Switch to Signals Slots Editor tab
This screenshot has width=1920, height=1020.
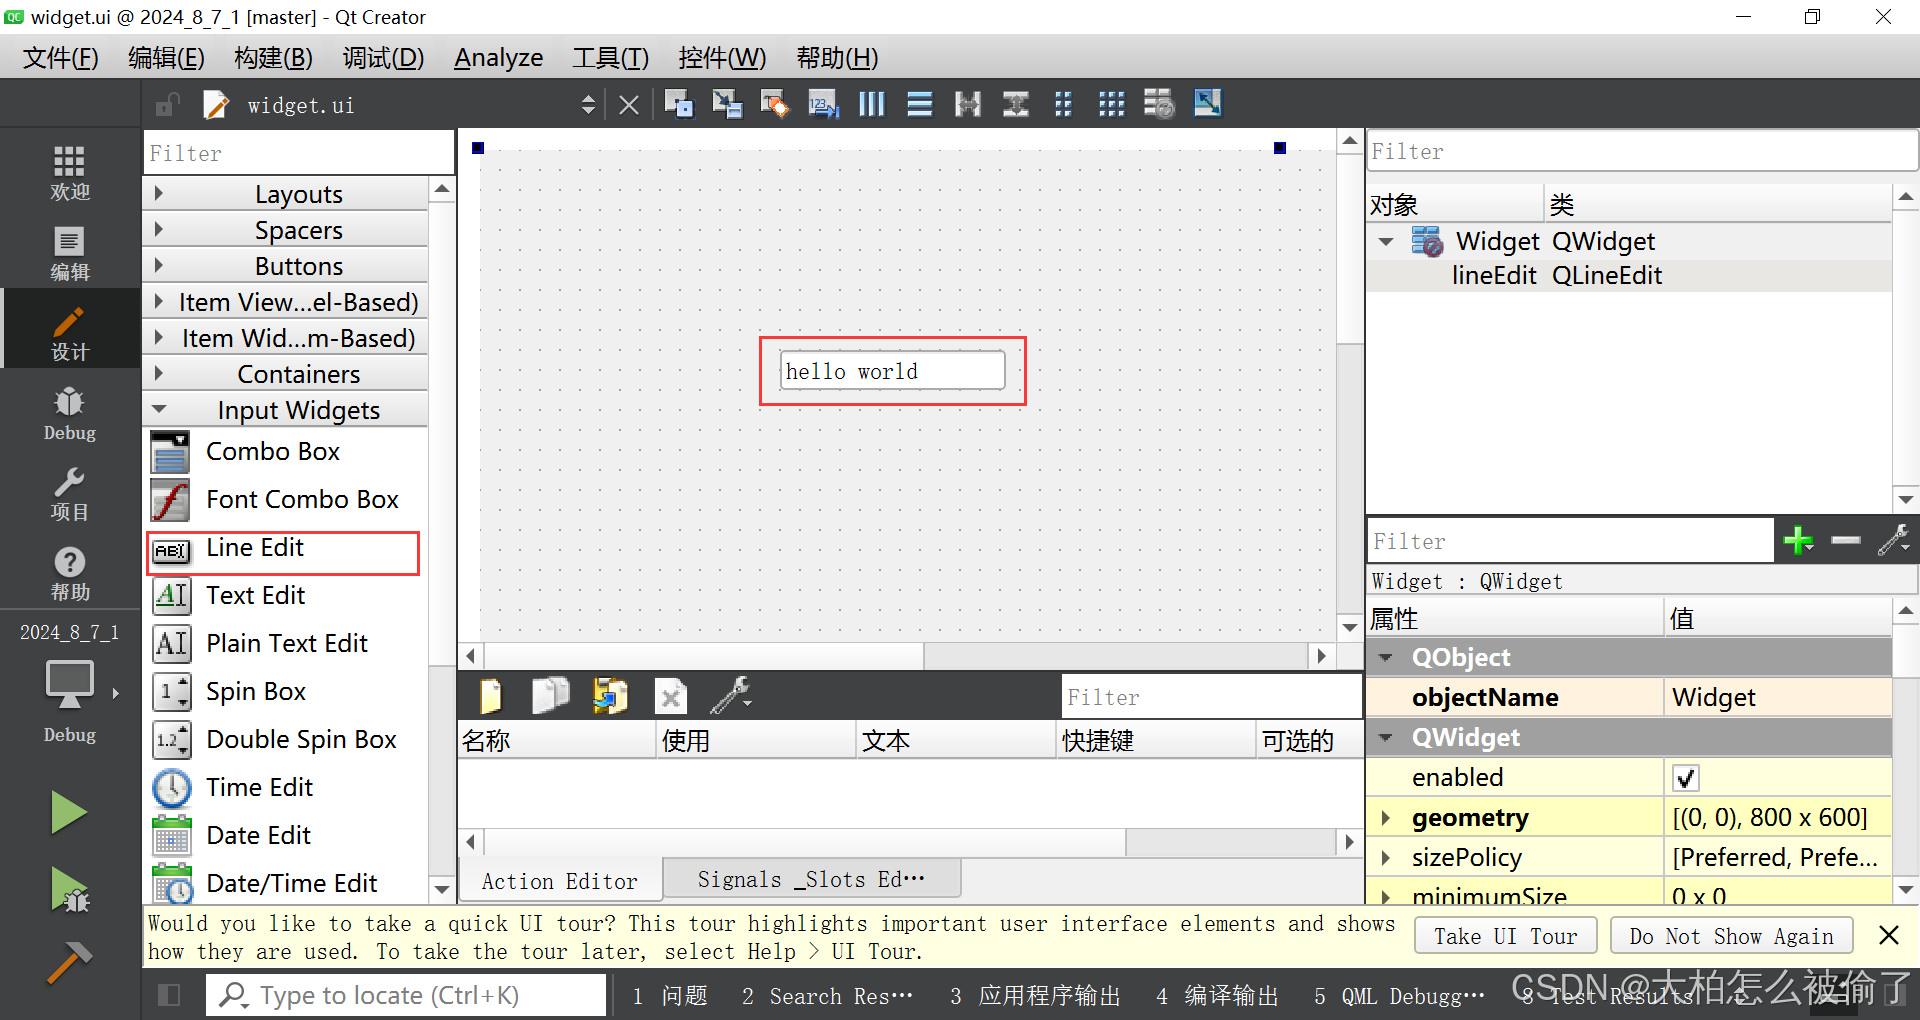(x=811, y=879)
